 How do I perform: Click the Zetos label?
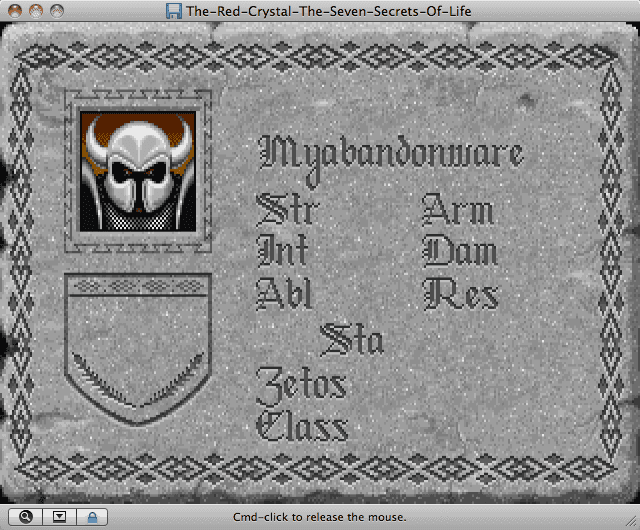[301, 385]
